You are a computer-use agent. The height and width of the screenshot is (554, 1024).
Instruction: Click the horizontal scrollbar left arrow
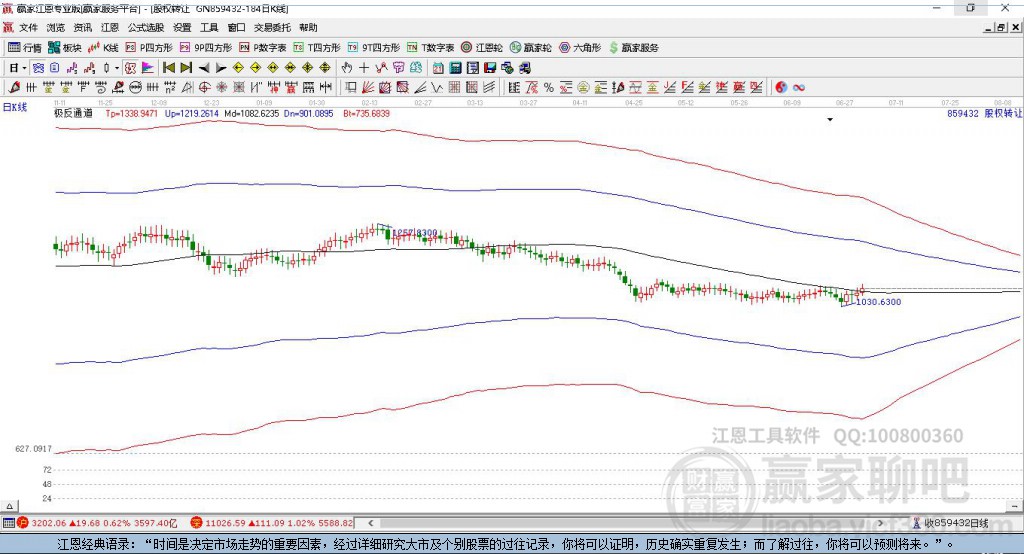click(370, 523)
